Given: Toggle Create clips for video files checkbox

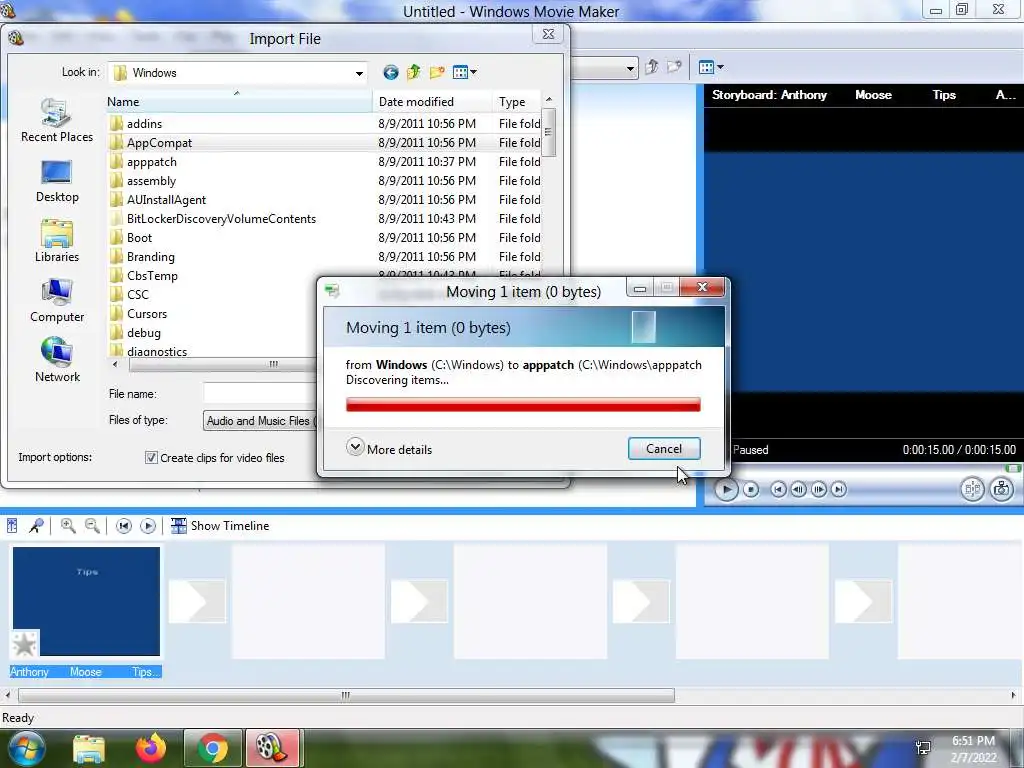Looking at the screenshot, I should 151,458.
